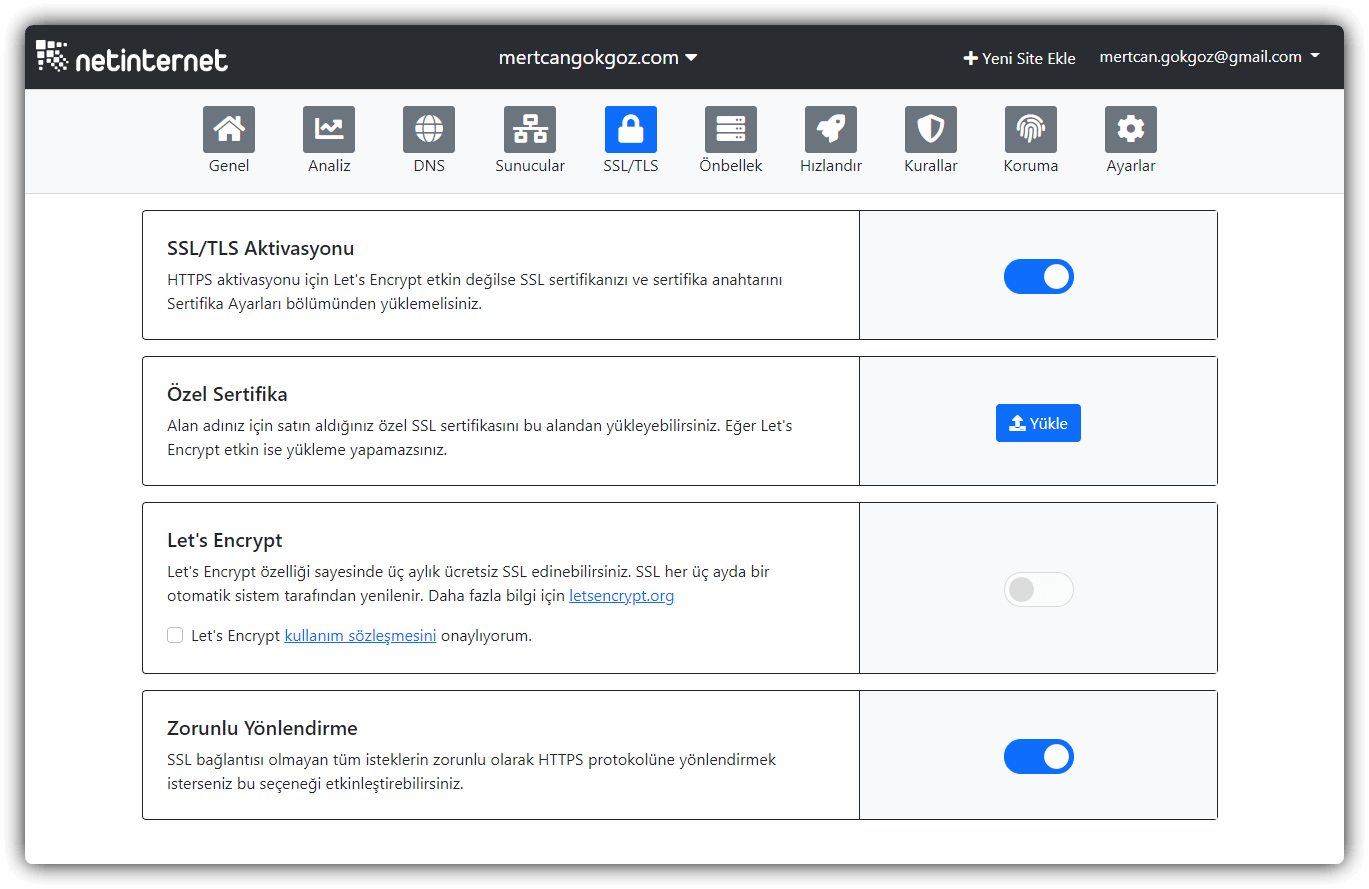
Task: Open the Önbellek server icon
Action: 731,129
